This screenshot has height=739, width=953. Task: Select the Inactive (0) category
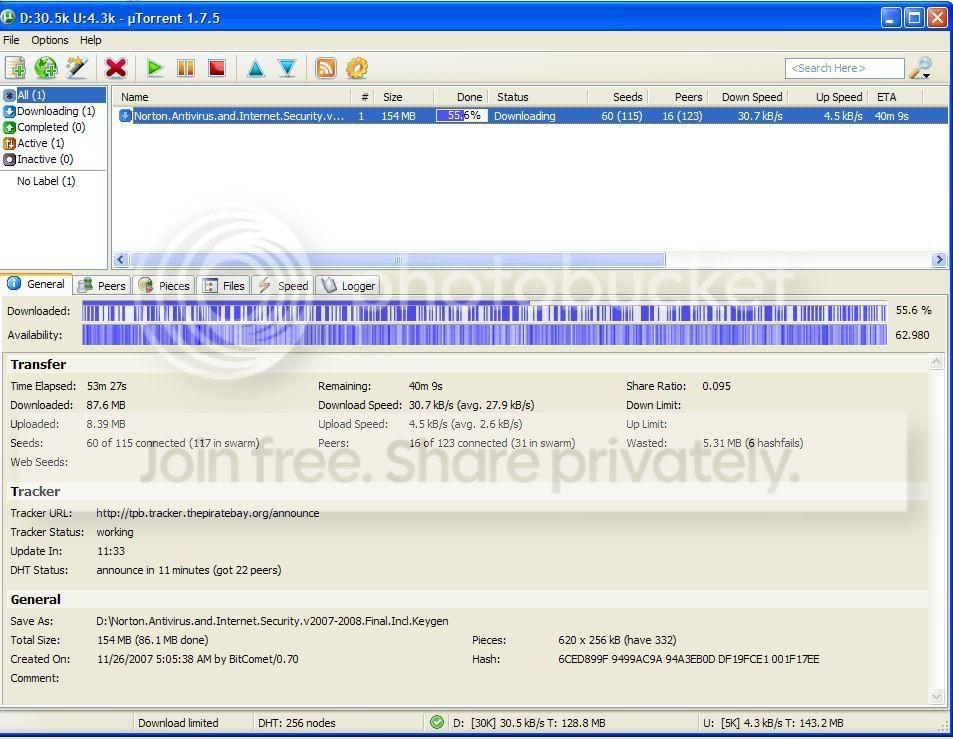38,159
